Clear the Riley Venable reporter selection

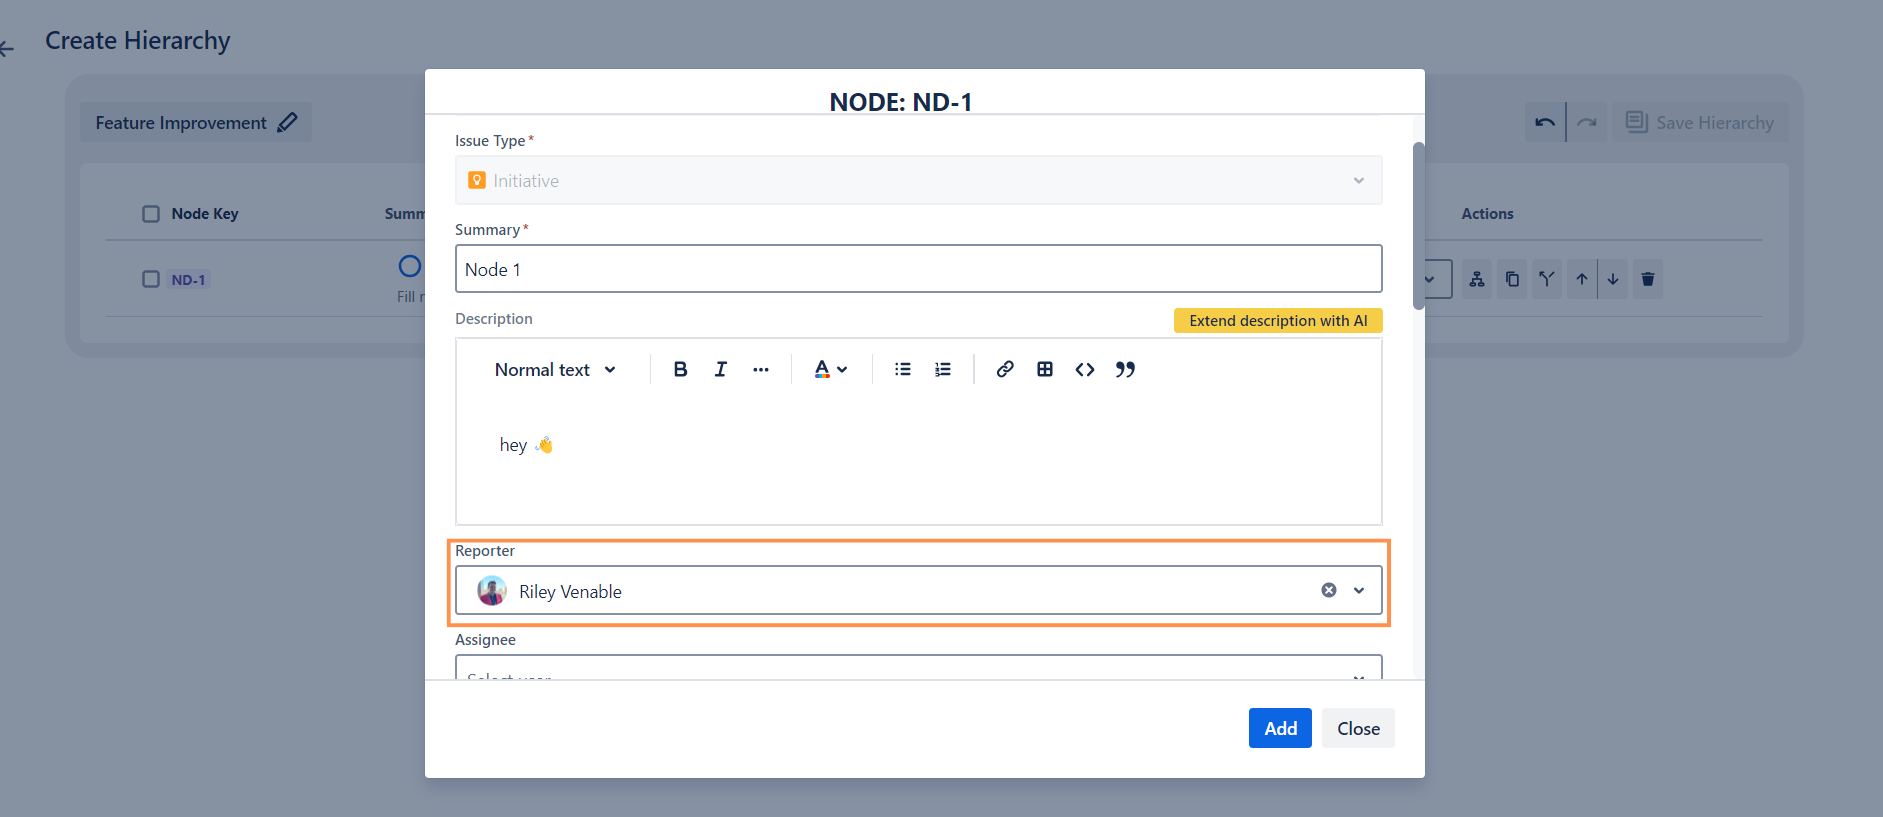(1329, 590)
